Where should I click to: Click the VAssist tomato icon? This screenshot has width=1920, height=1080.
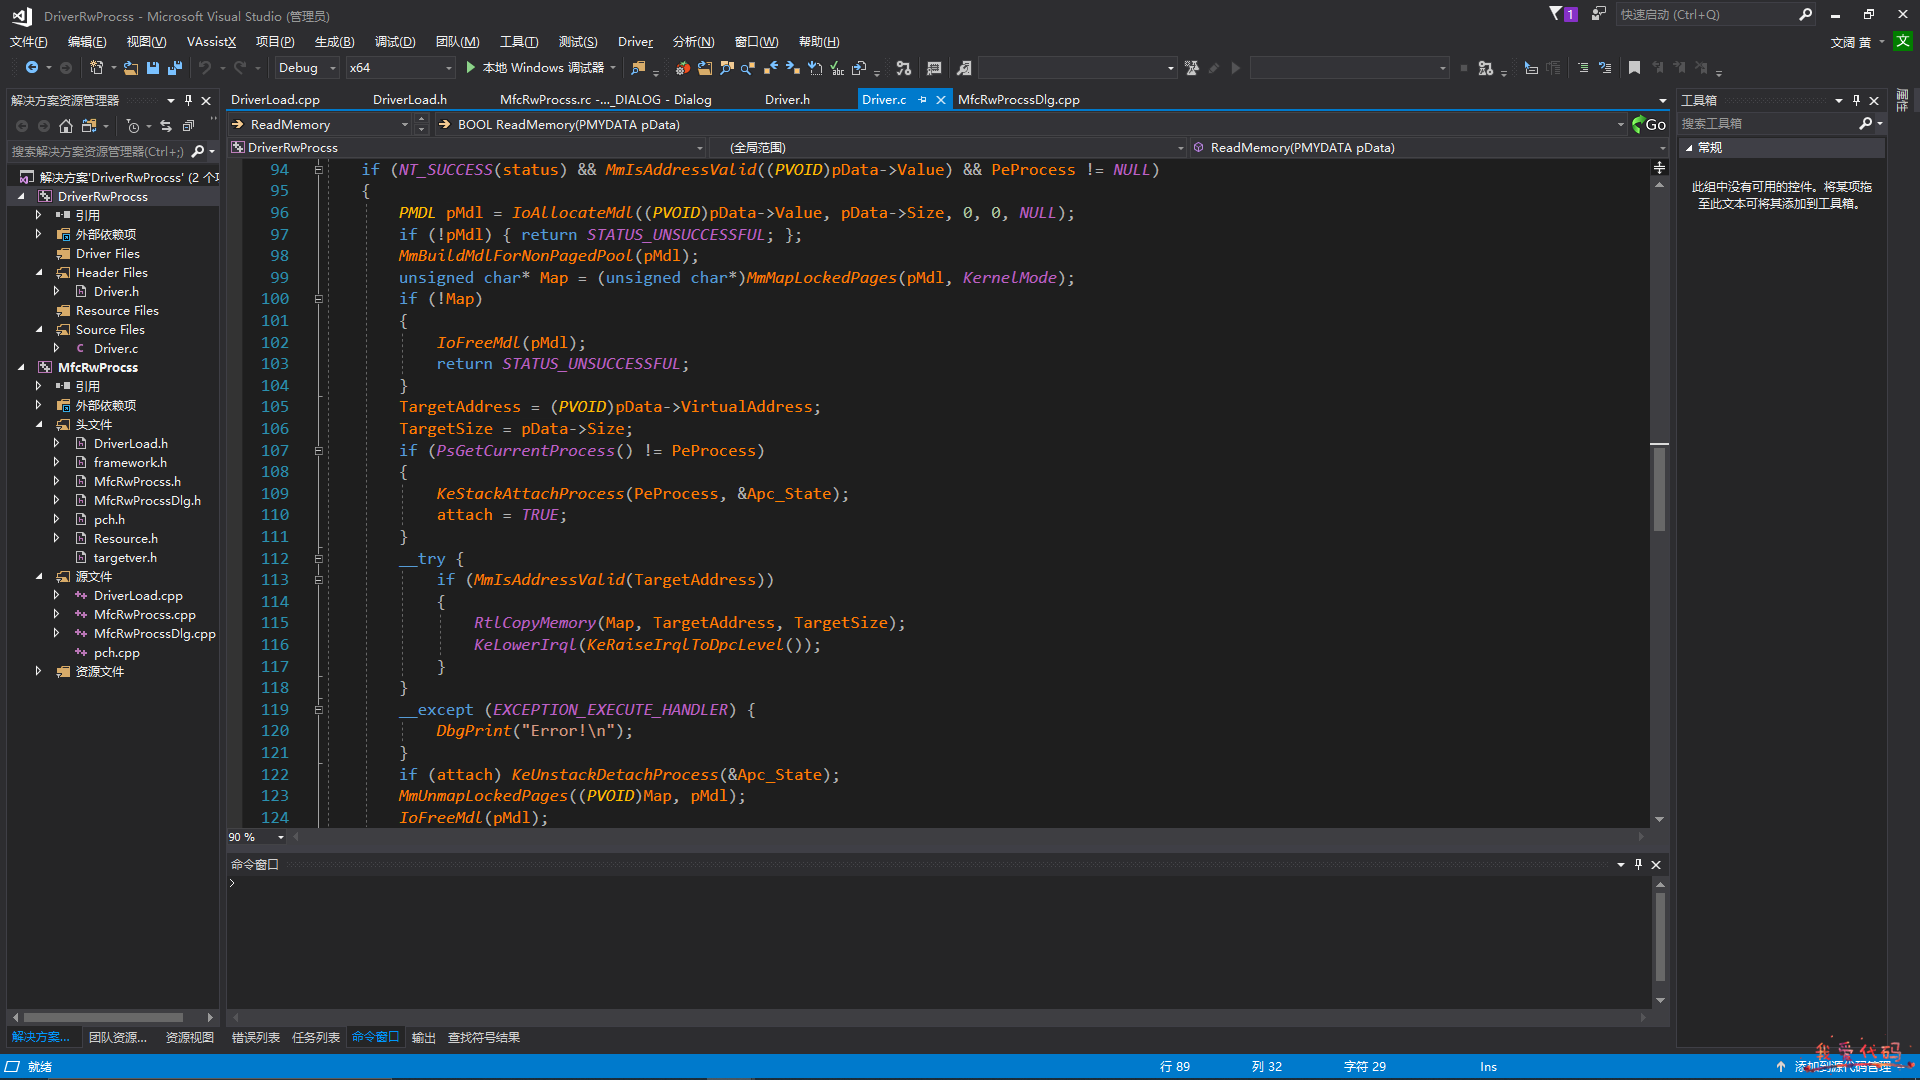pos(683,68)
